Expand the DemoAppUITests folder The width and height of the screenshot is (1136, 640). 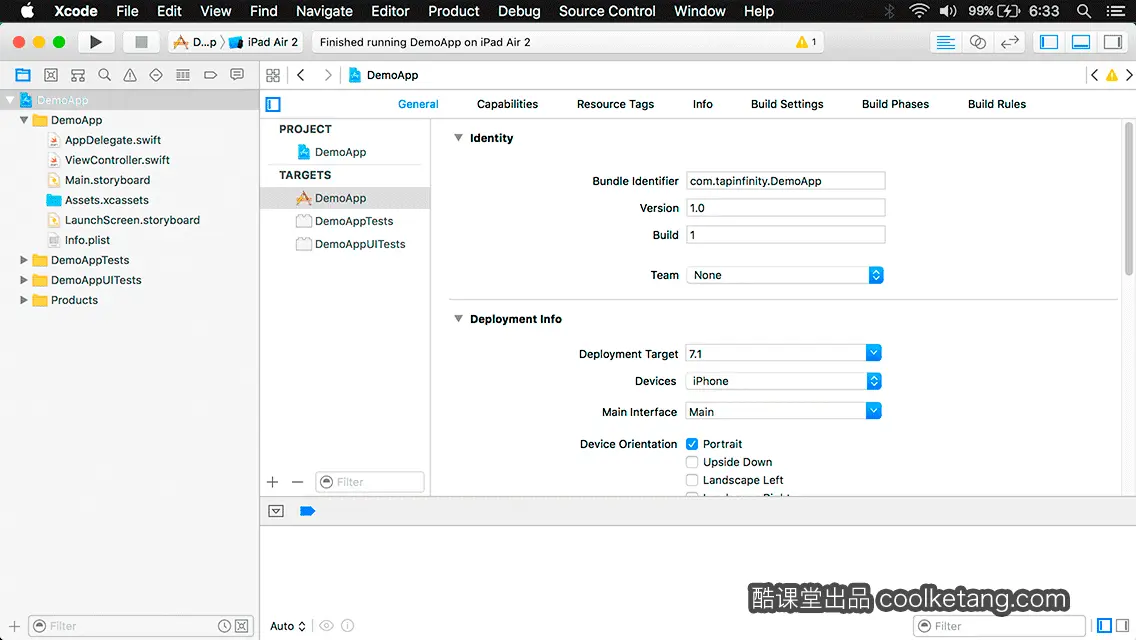click(x=24, y=280)
